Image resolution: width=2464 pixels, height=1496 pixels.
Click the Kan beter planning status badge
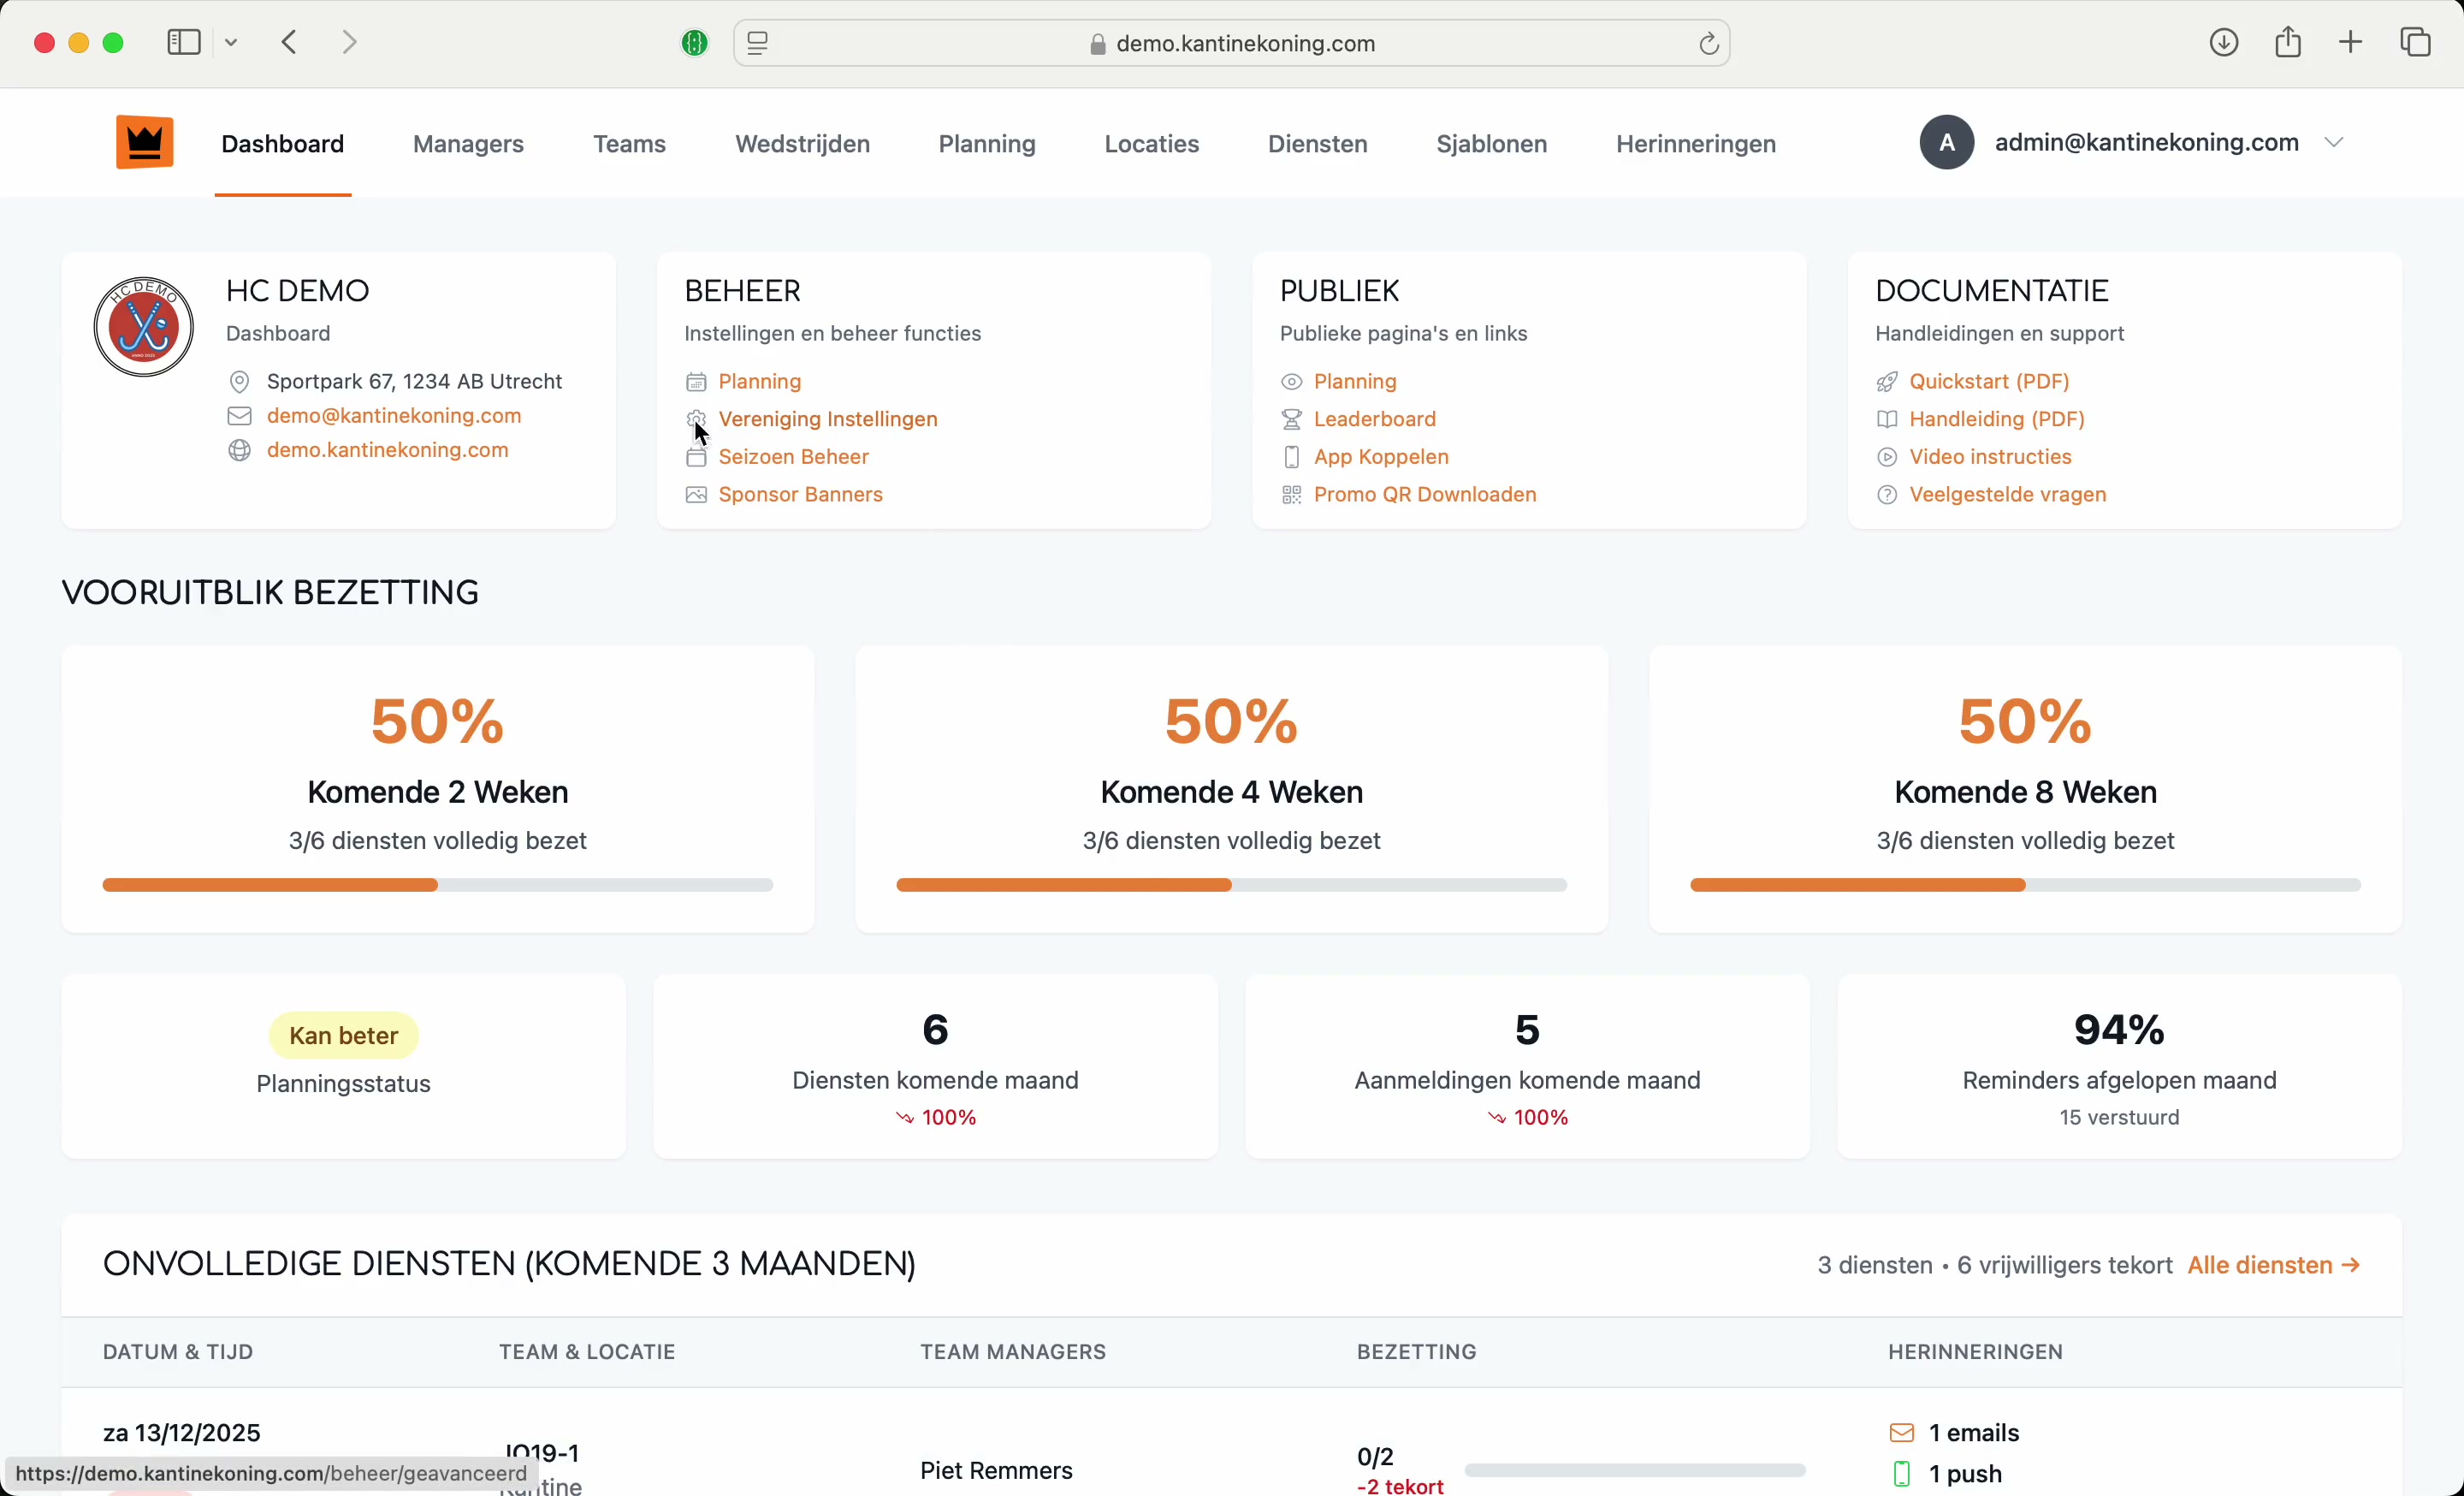coord(343,1035)
